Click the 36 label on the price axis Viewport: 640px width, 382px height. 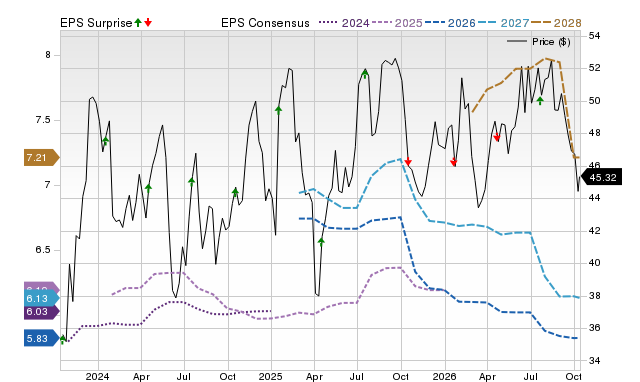[x=594, y=328]
